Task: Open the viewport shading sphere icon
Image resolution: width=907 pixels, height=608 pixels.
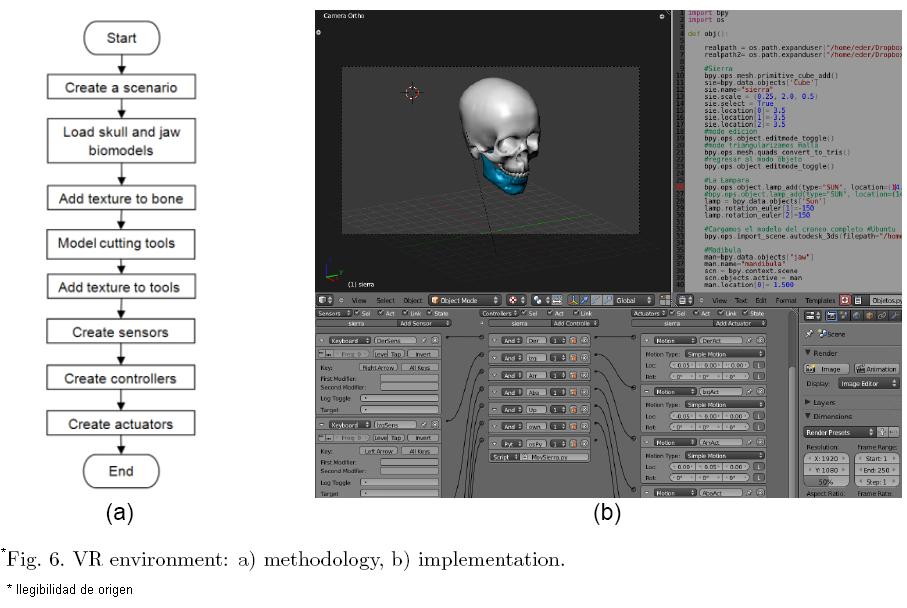Action: pos(515,299)
